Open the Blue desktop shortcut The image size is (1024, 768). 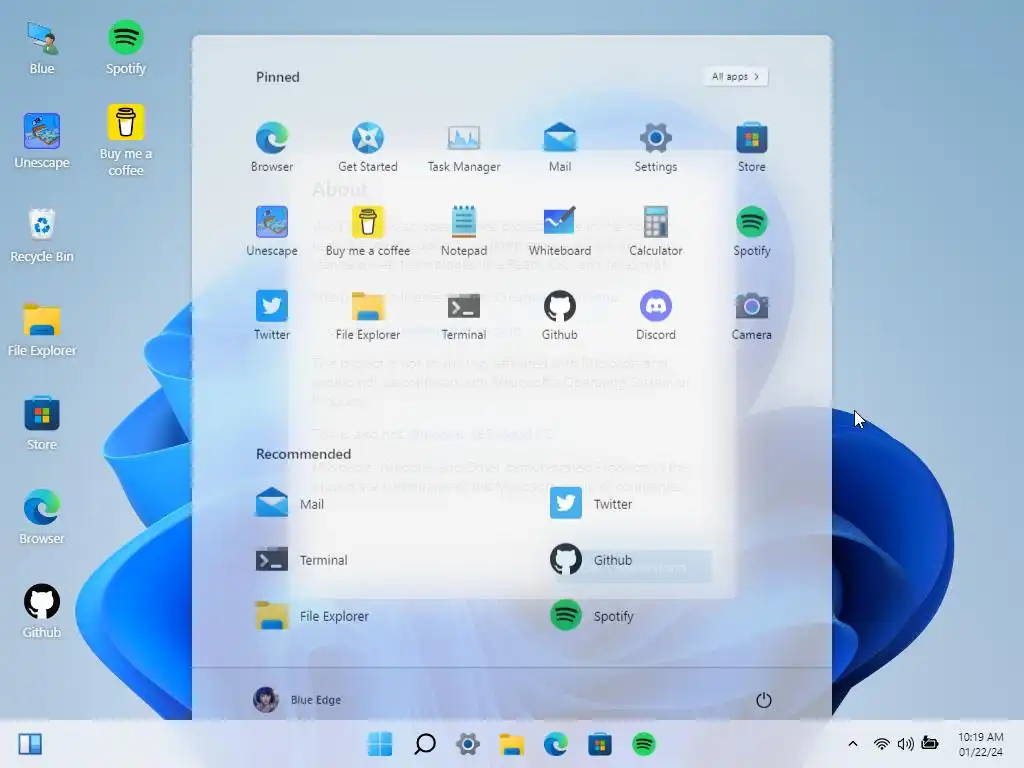point(42,48)
